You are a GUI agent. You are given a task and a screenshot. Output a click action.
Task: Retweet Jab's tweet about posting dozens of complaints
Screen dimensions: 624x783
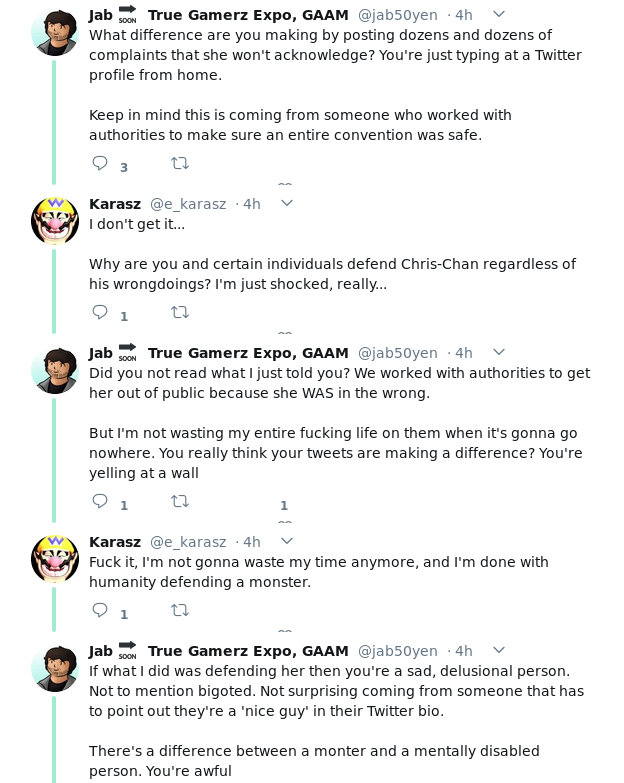tap(180, 163)
